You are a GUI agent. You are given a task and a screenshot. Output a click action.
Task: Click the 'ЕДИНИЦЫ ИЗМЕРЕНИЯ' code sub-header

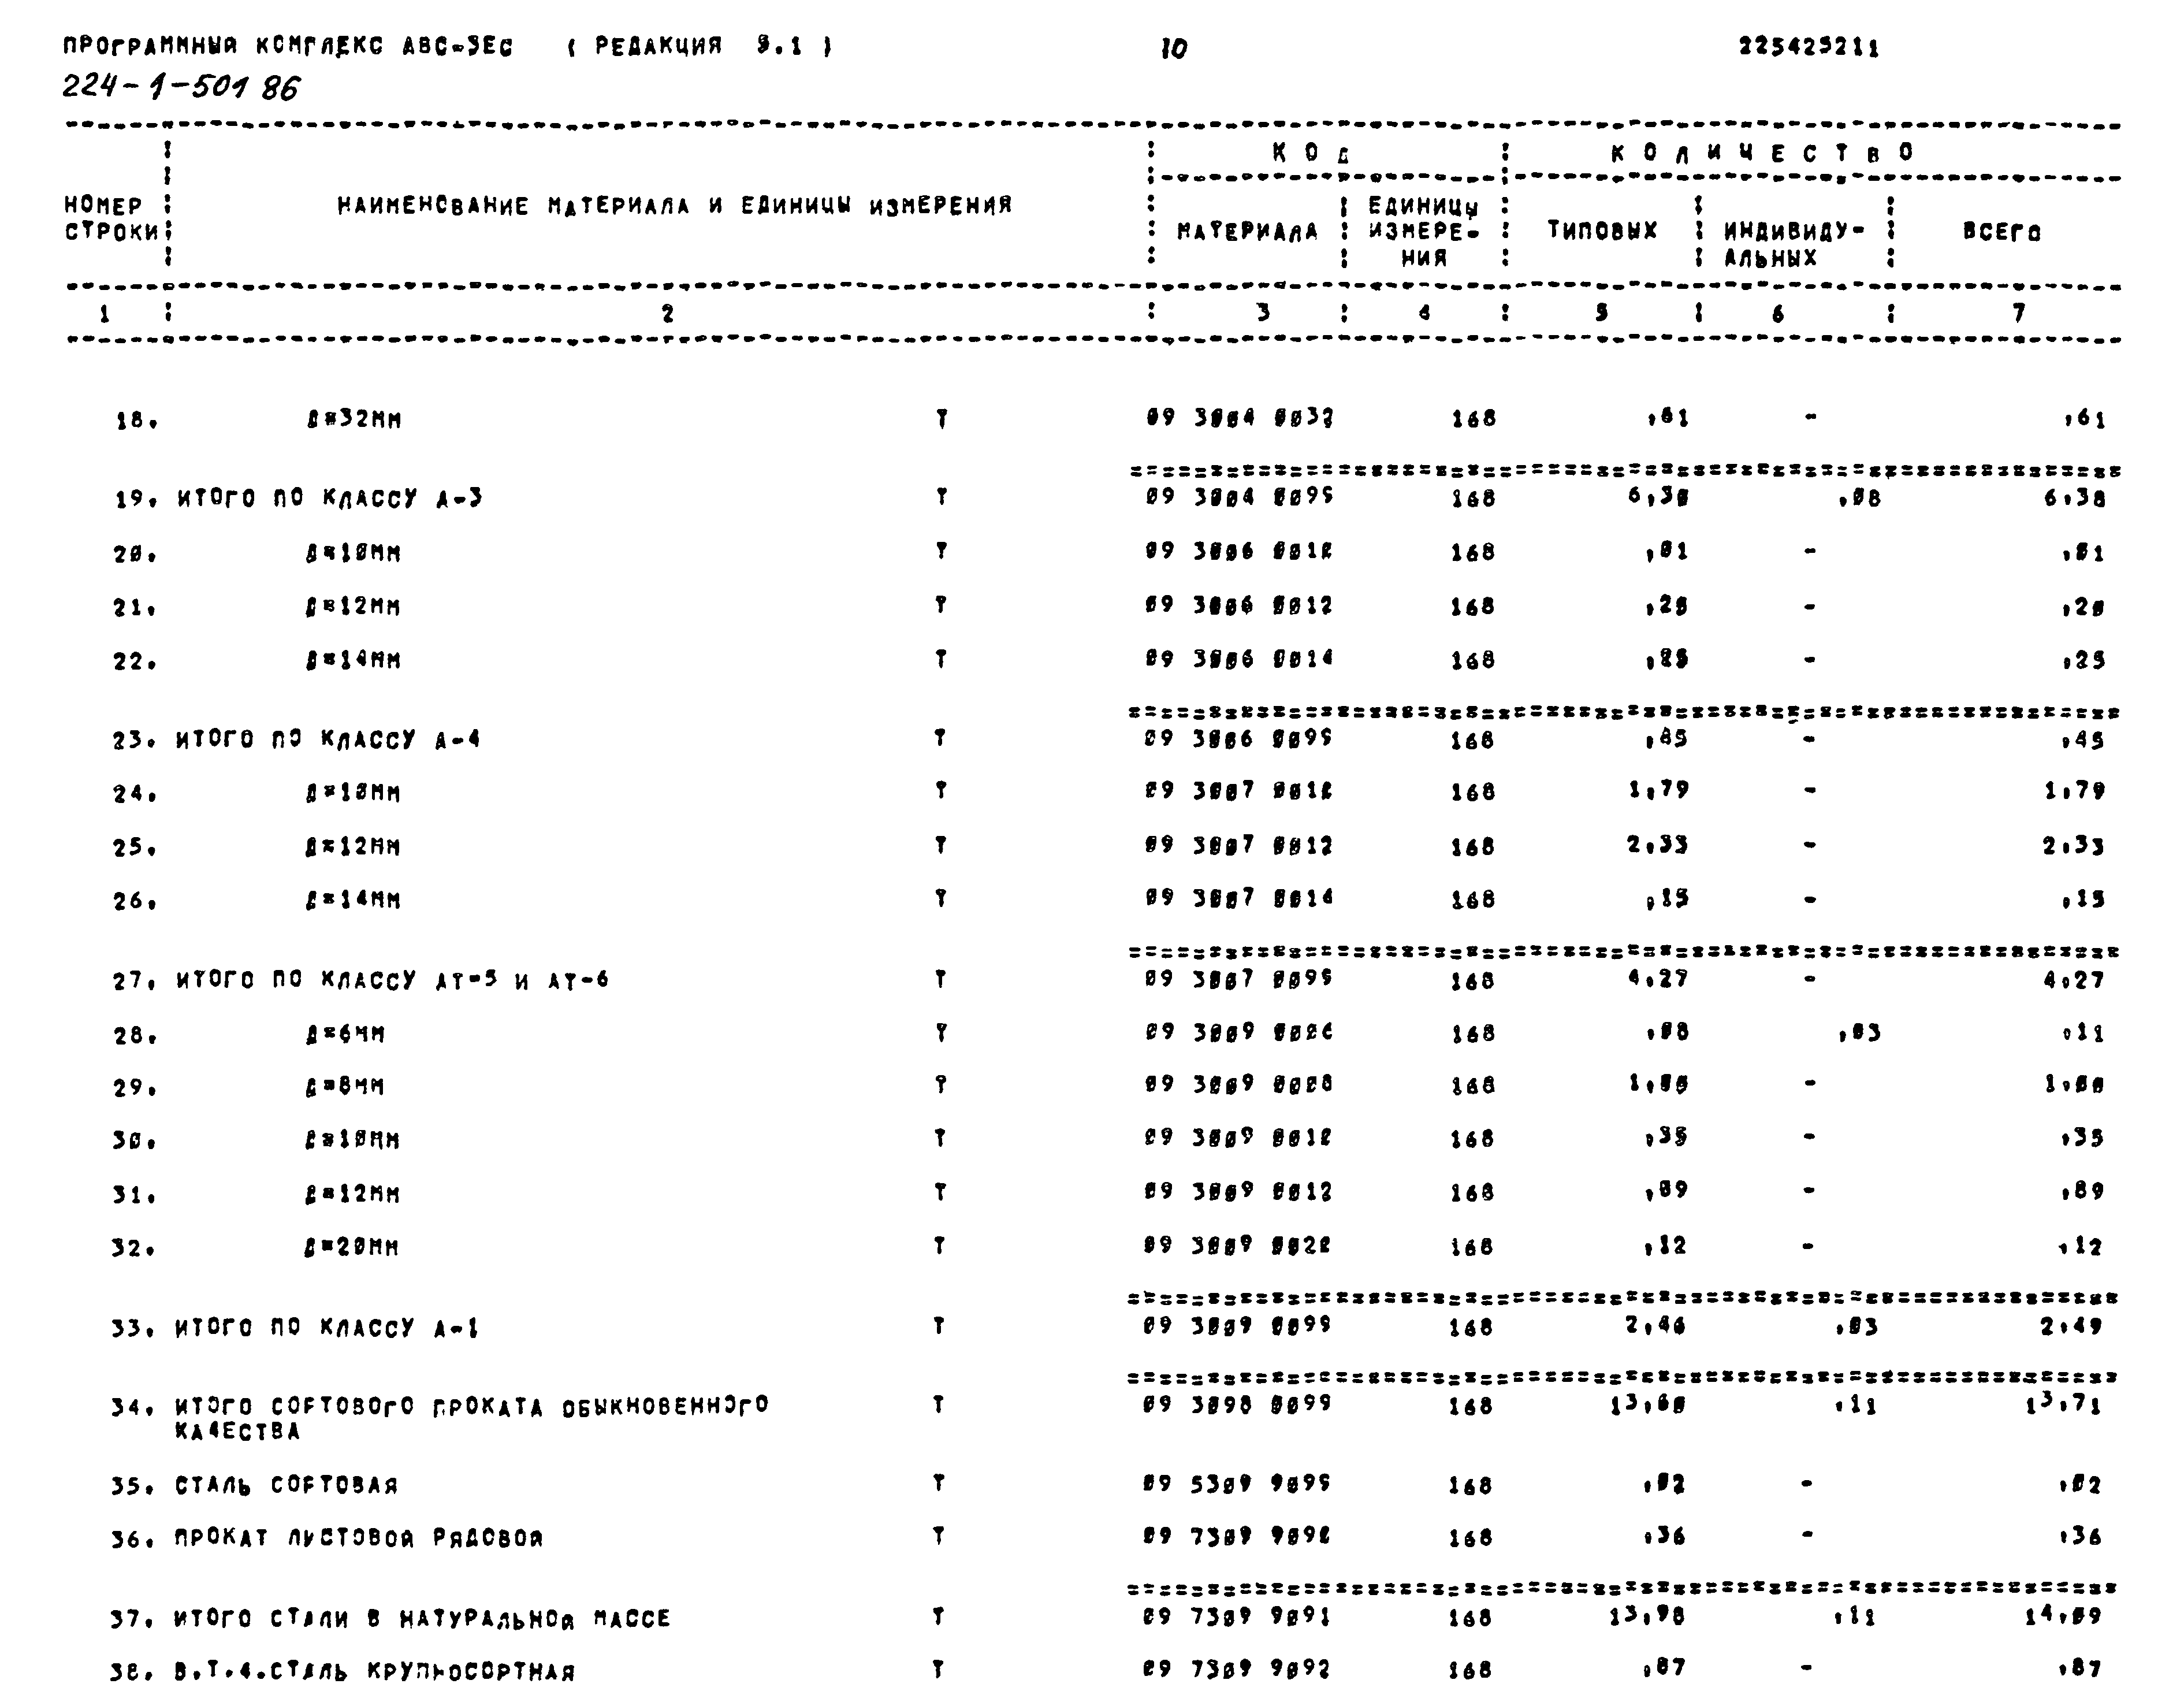[x=1423, y=232]
